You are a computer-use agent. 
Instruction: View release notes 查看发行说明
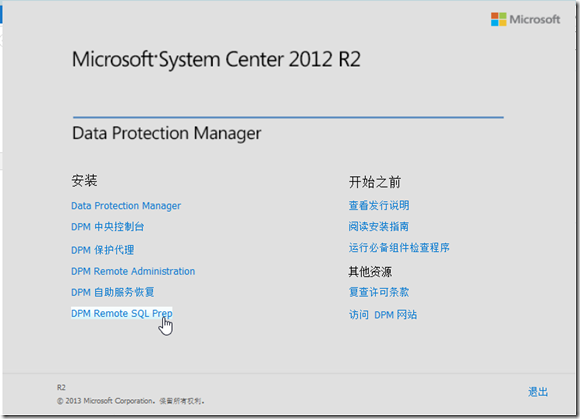(x=379, y=205)
